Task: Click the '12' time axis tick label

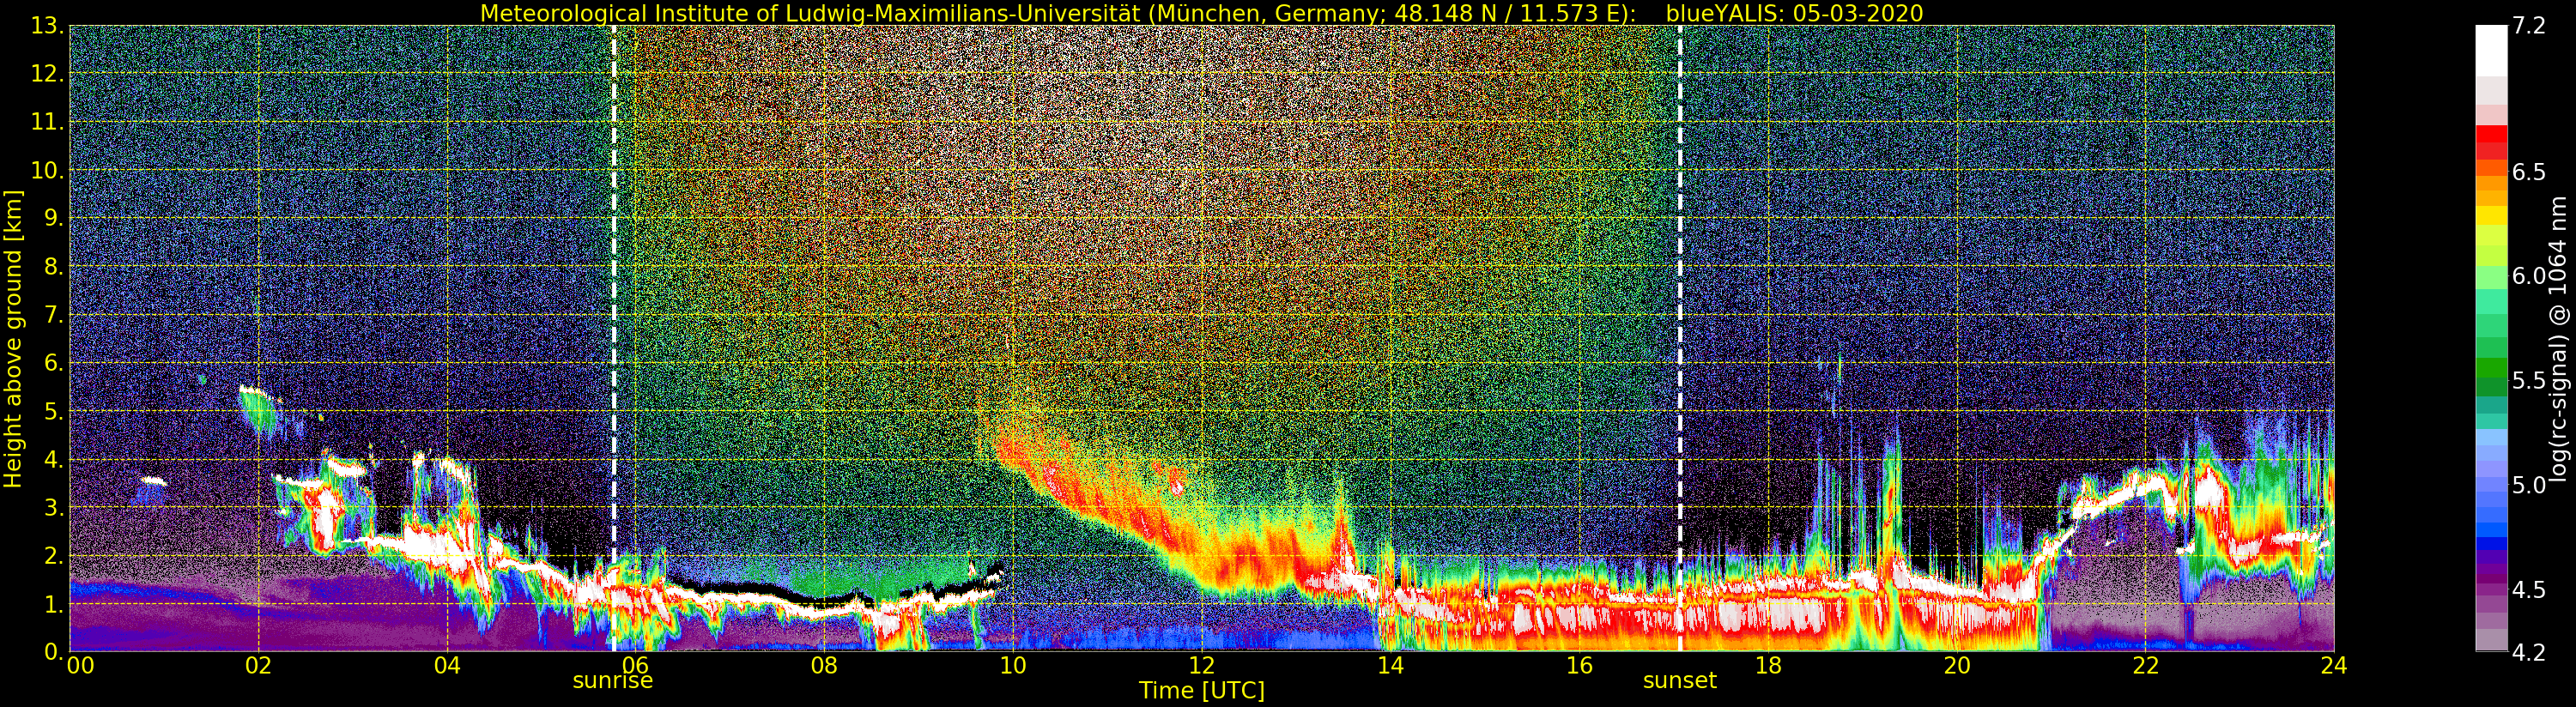Action: pos(1202,666)
